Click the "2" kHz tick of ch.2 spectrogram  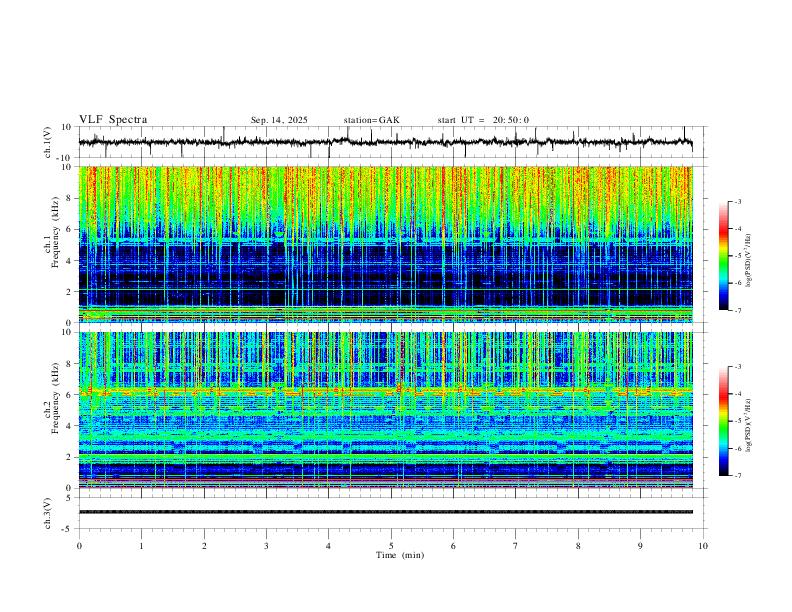pos(69,457)
